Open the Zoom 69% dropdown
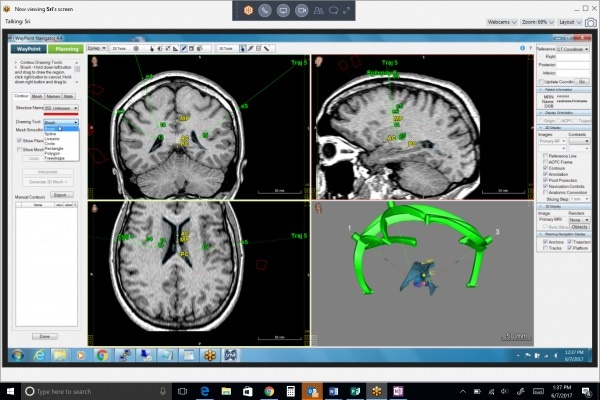This screenshot has width=600, height=400. pyautogui.click(x=539, y=20)
